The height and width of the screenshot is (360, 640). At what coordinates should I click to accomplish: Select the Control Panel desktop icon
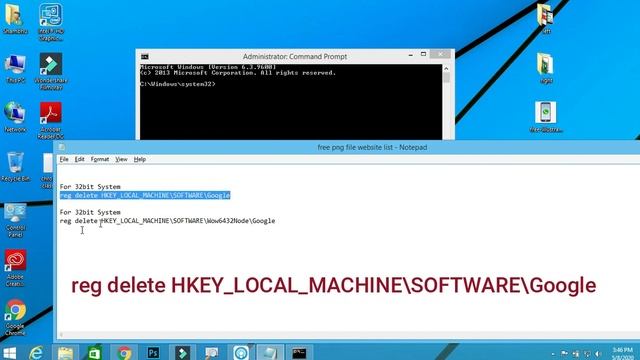[x=16, y=220]
